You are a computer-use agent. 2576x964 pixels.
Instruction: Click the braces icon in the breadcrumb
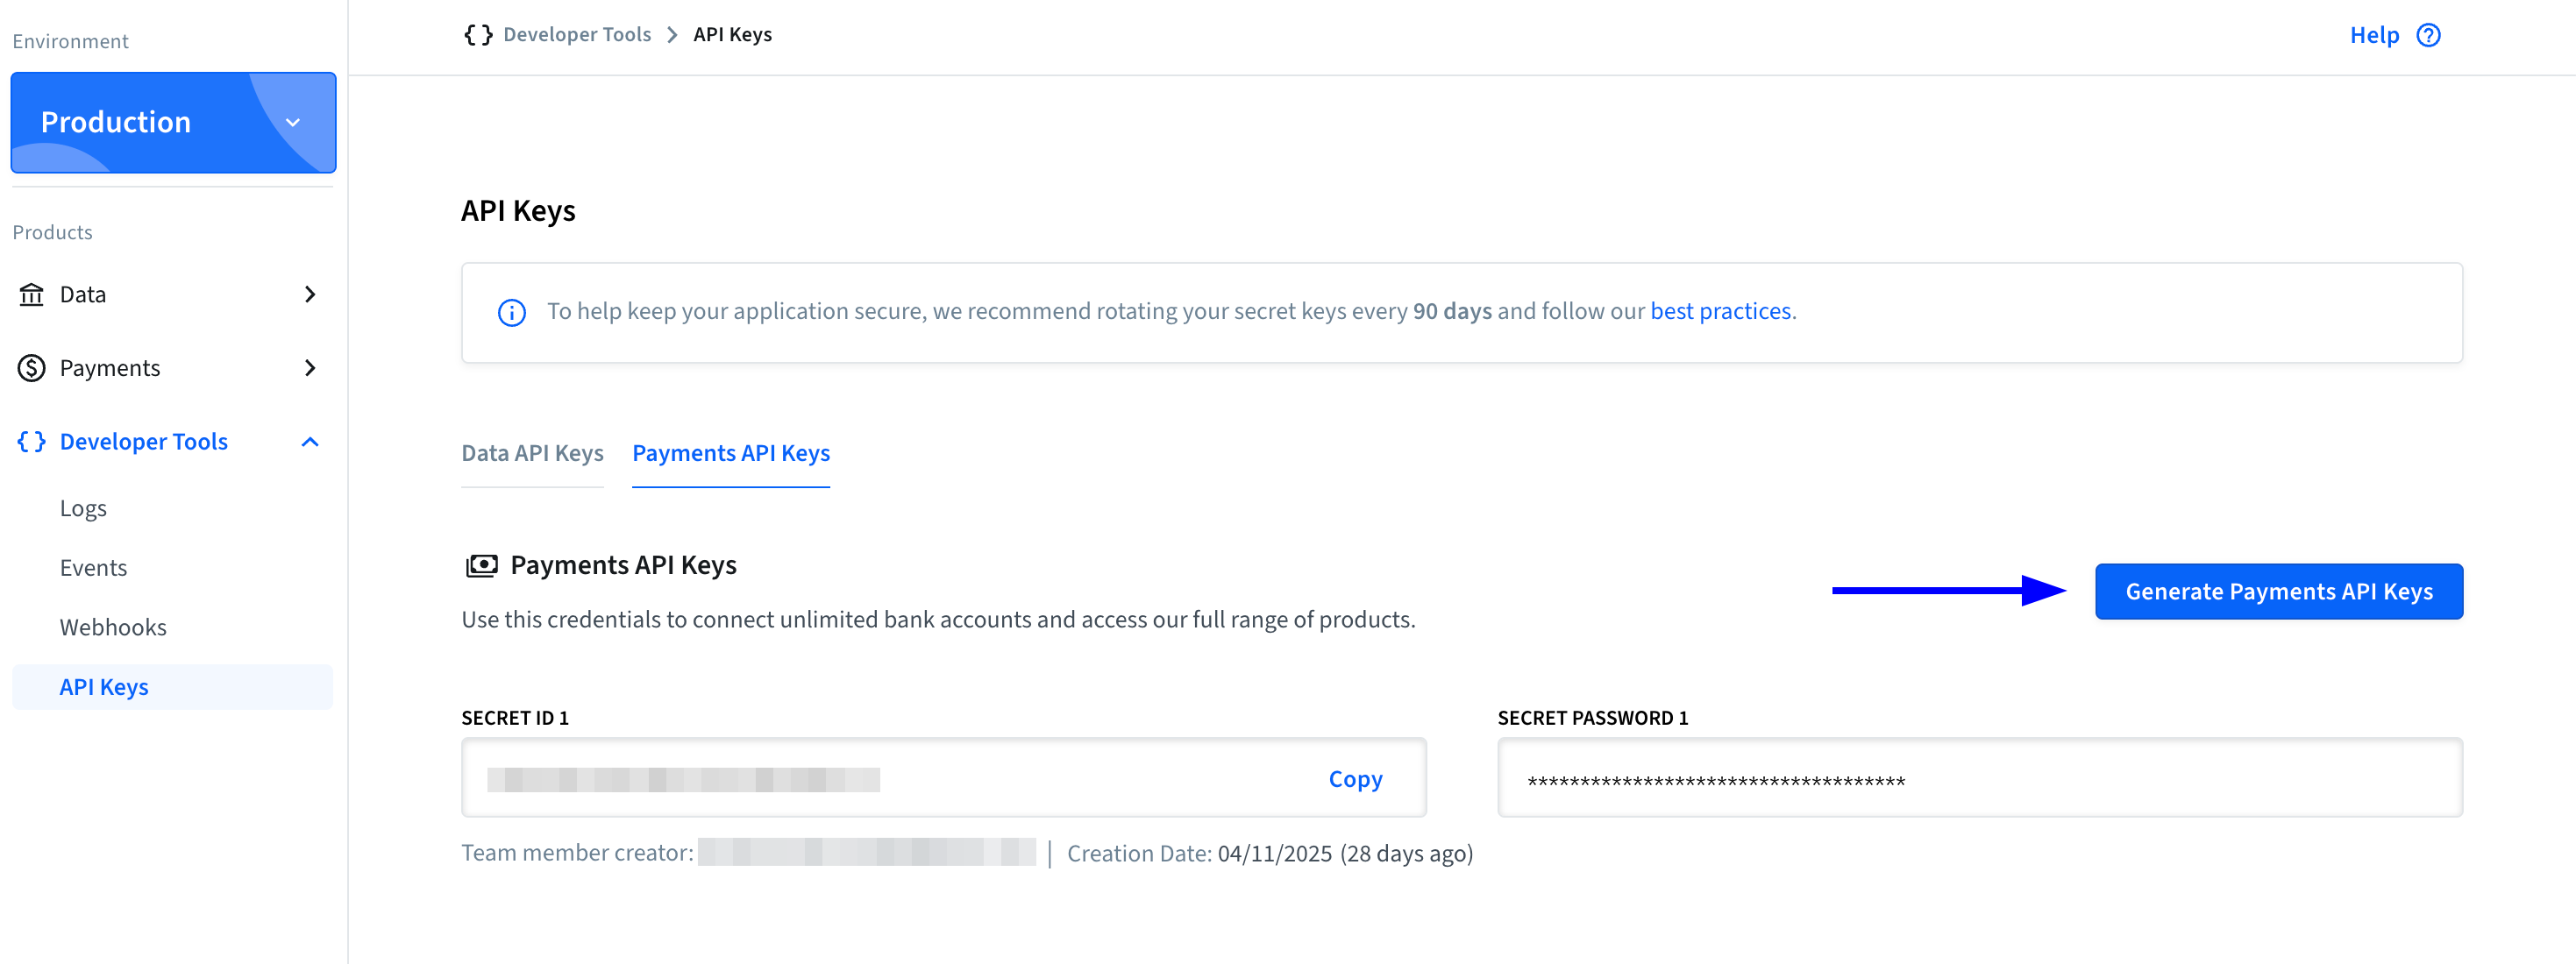(478, 35)
